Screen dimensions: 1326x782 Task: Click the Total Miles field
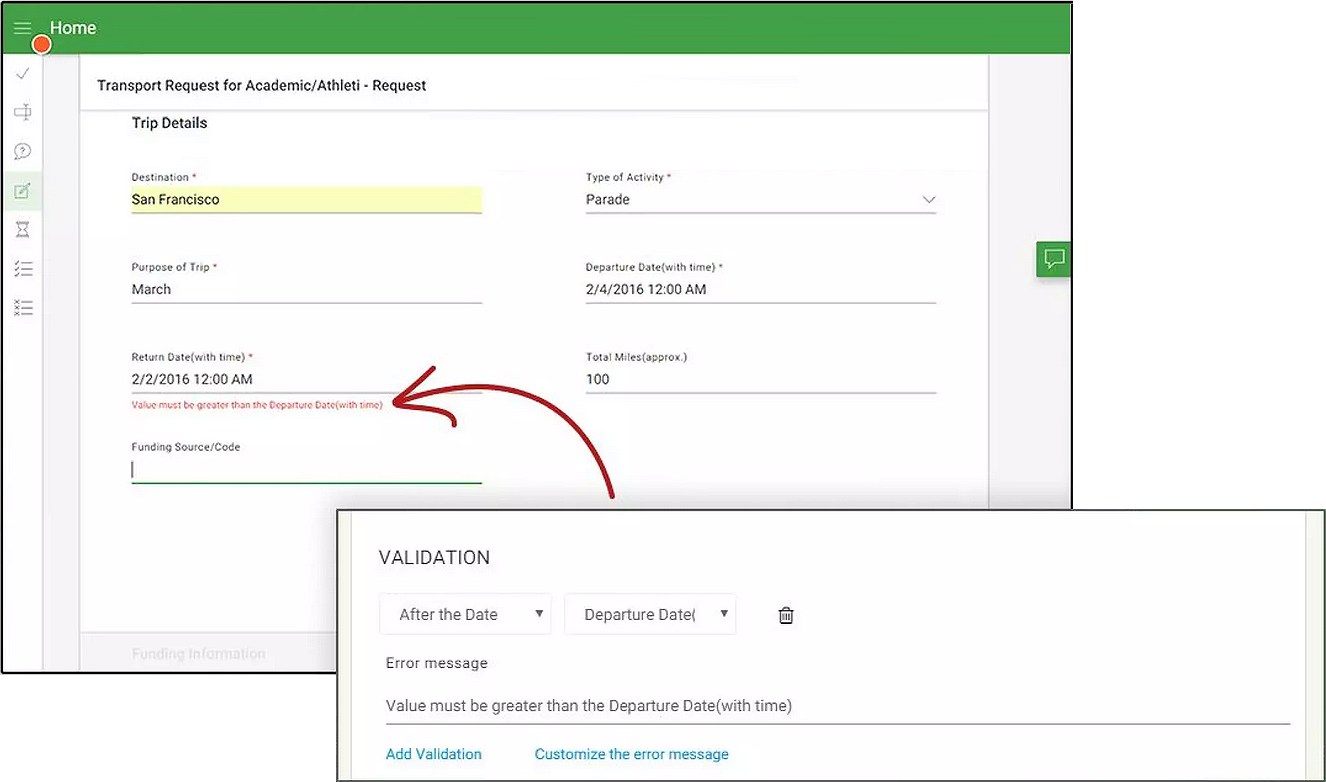761,380
